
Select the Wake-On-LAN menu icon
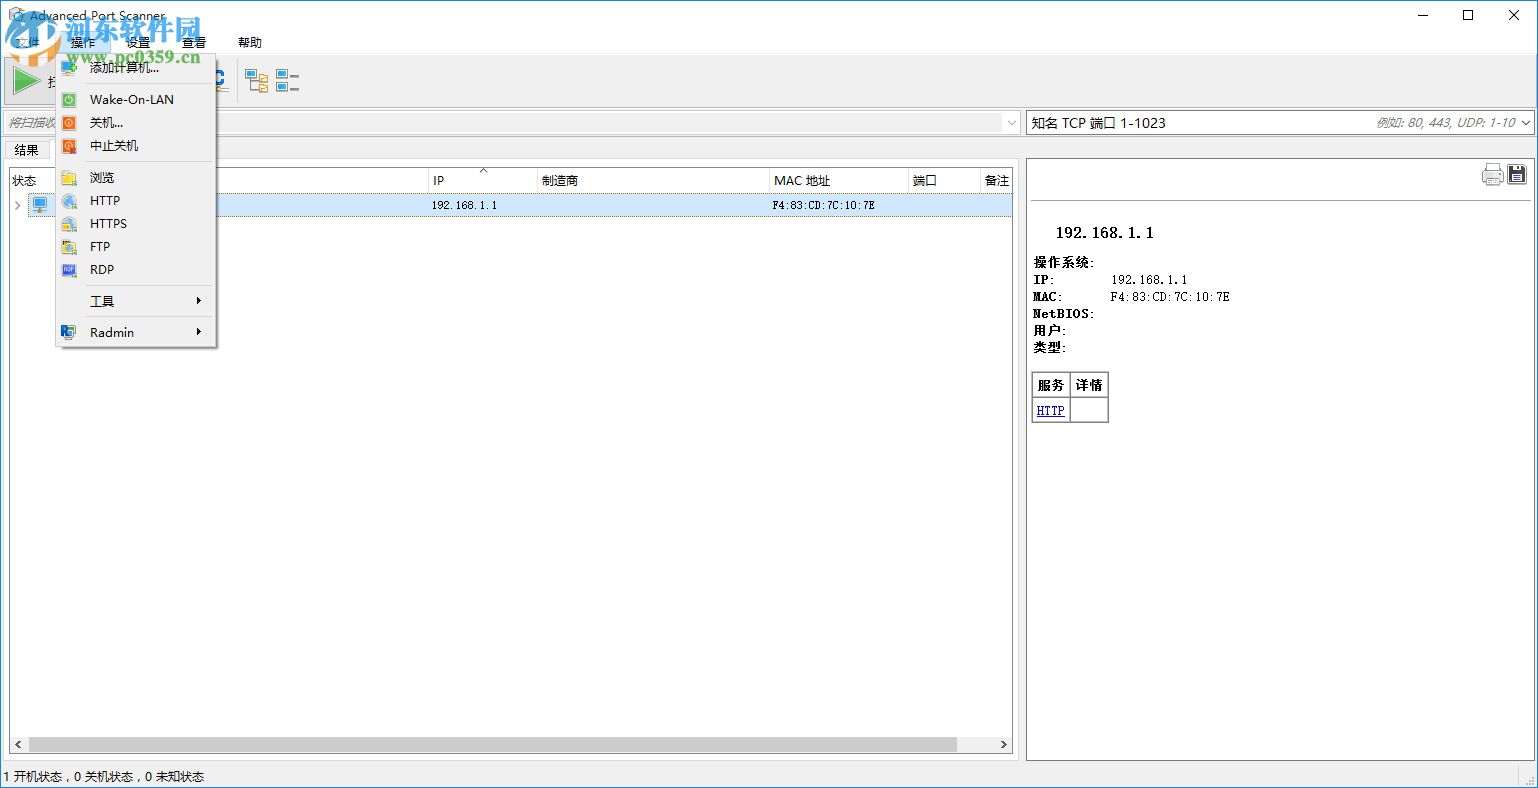pyautogui.click(x=67, y=99)
